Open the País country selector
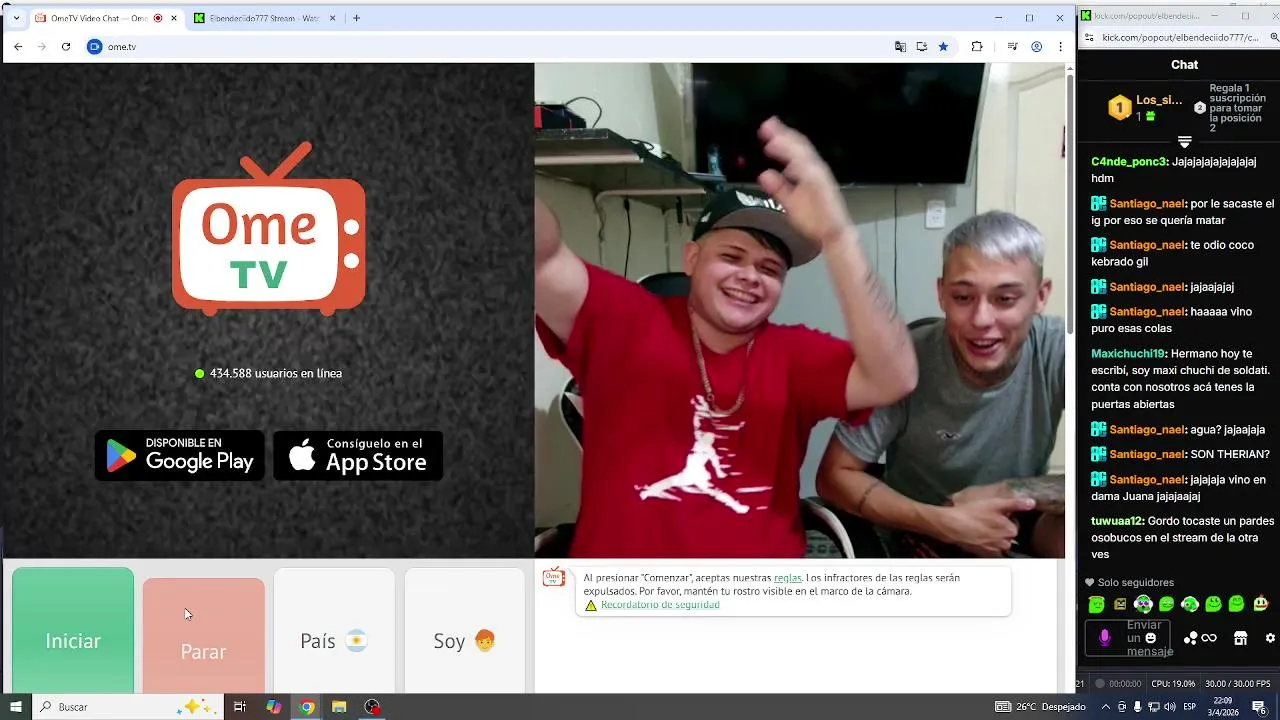 [x=334, y=631]
